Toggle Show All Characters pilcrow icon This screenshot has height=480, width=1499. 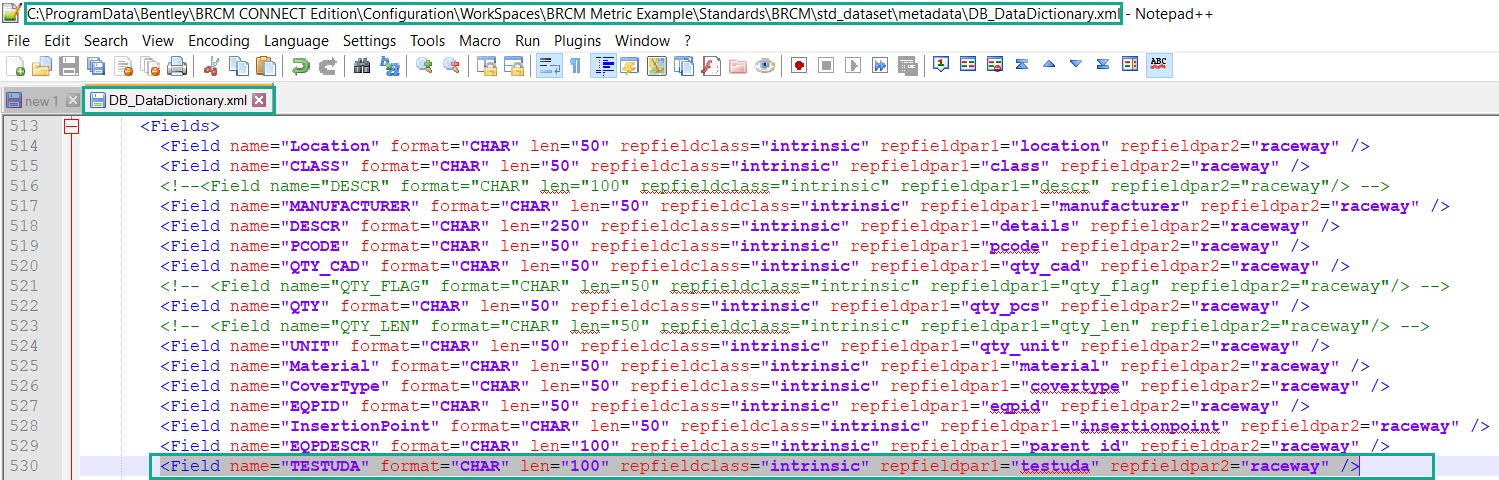pyautogui.click(x=576, y=66)
